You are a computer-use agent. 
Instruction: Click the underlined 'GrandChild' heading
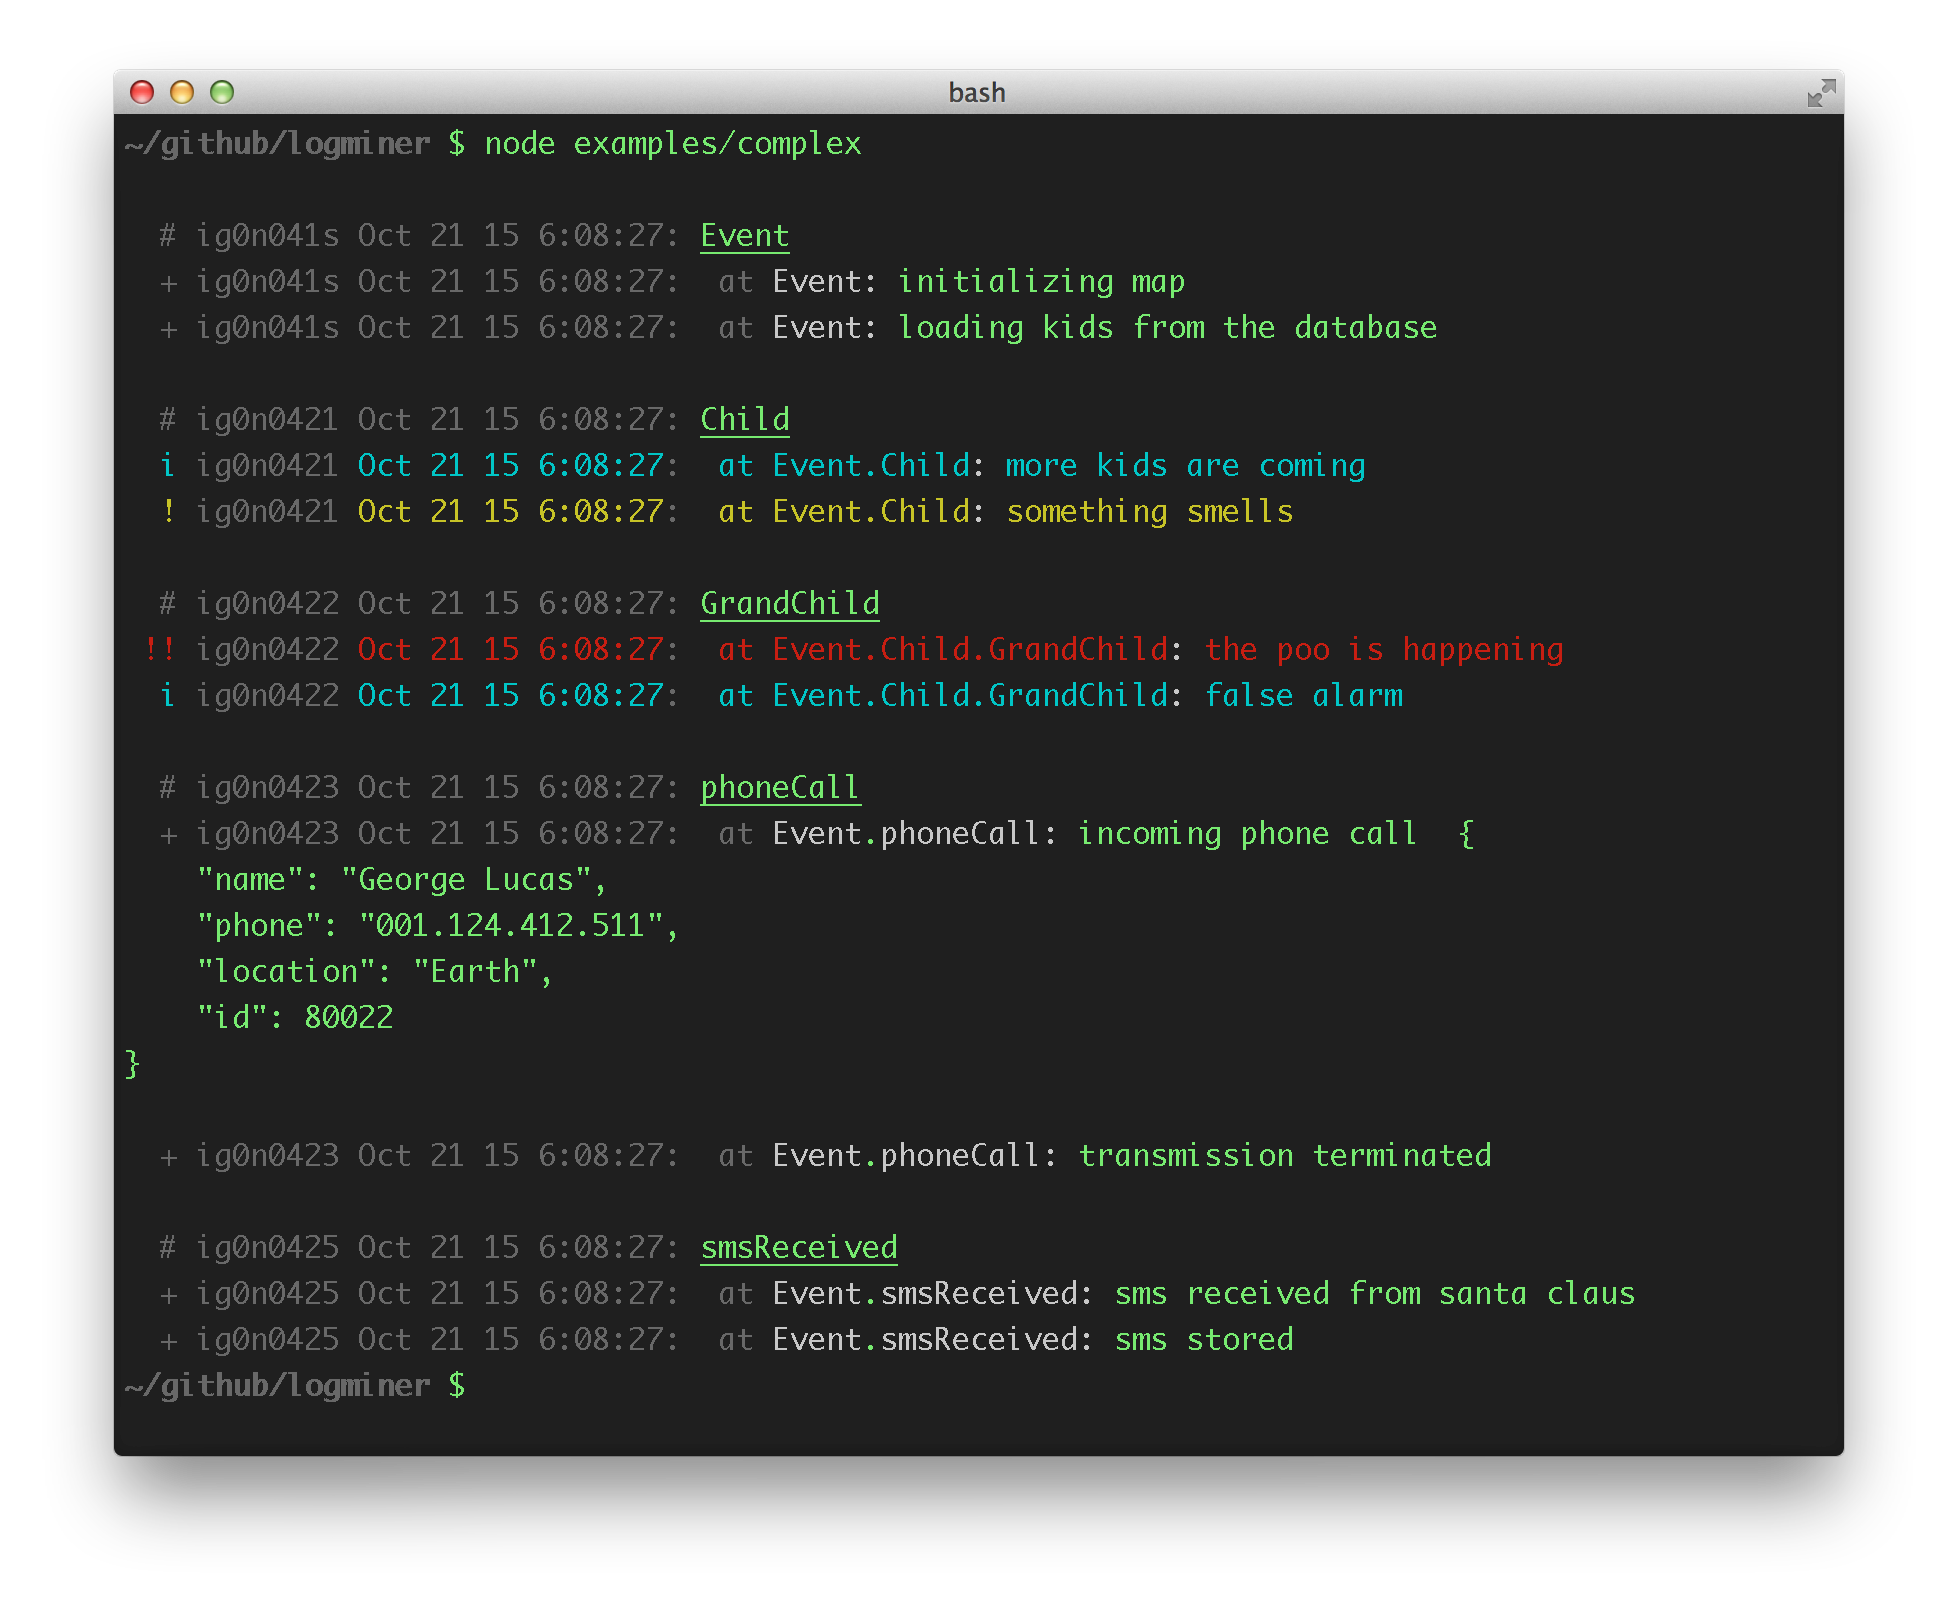[x=789, y=604]
